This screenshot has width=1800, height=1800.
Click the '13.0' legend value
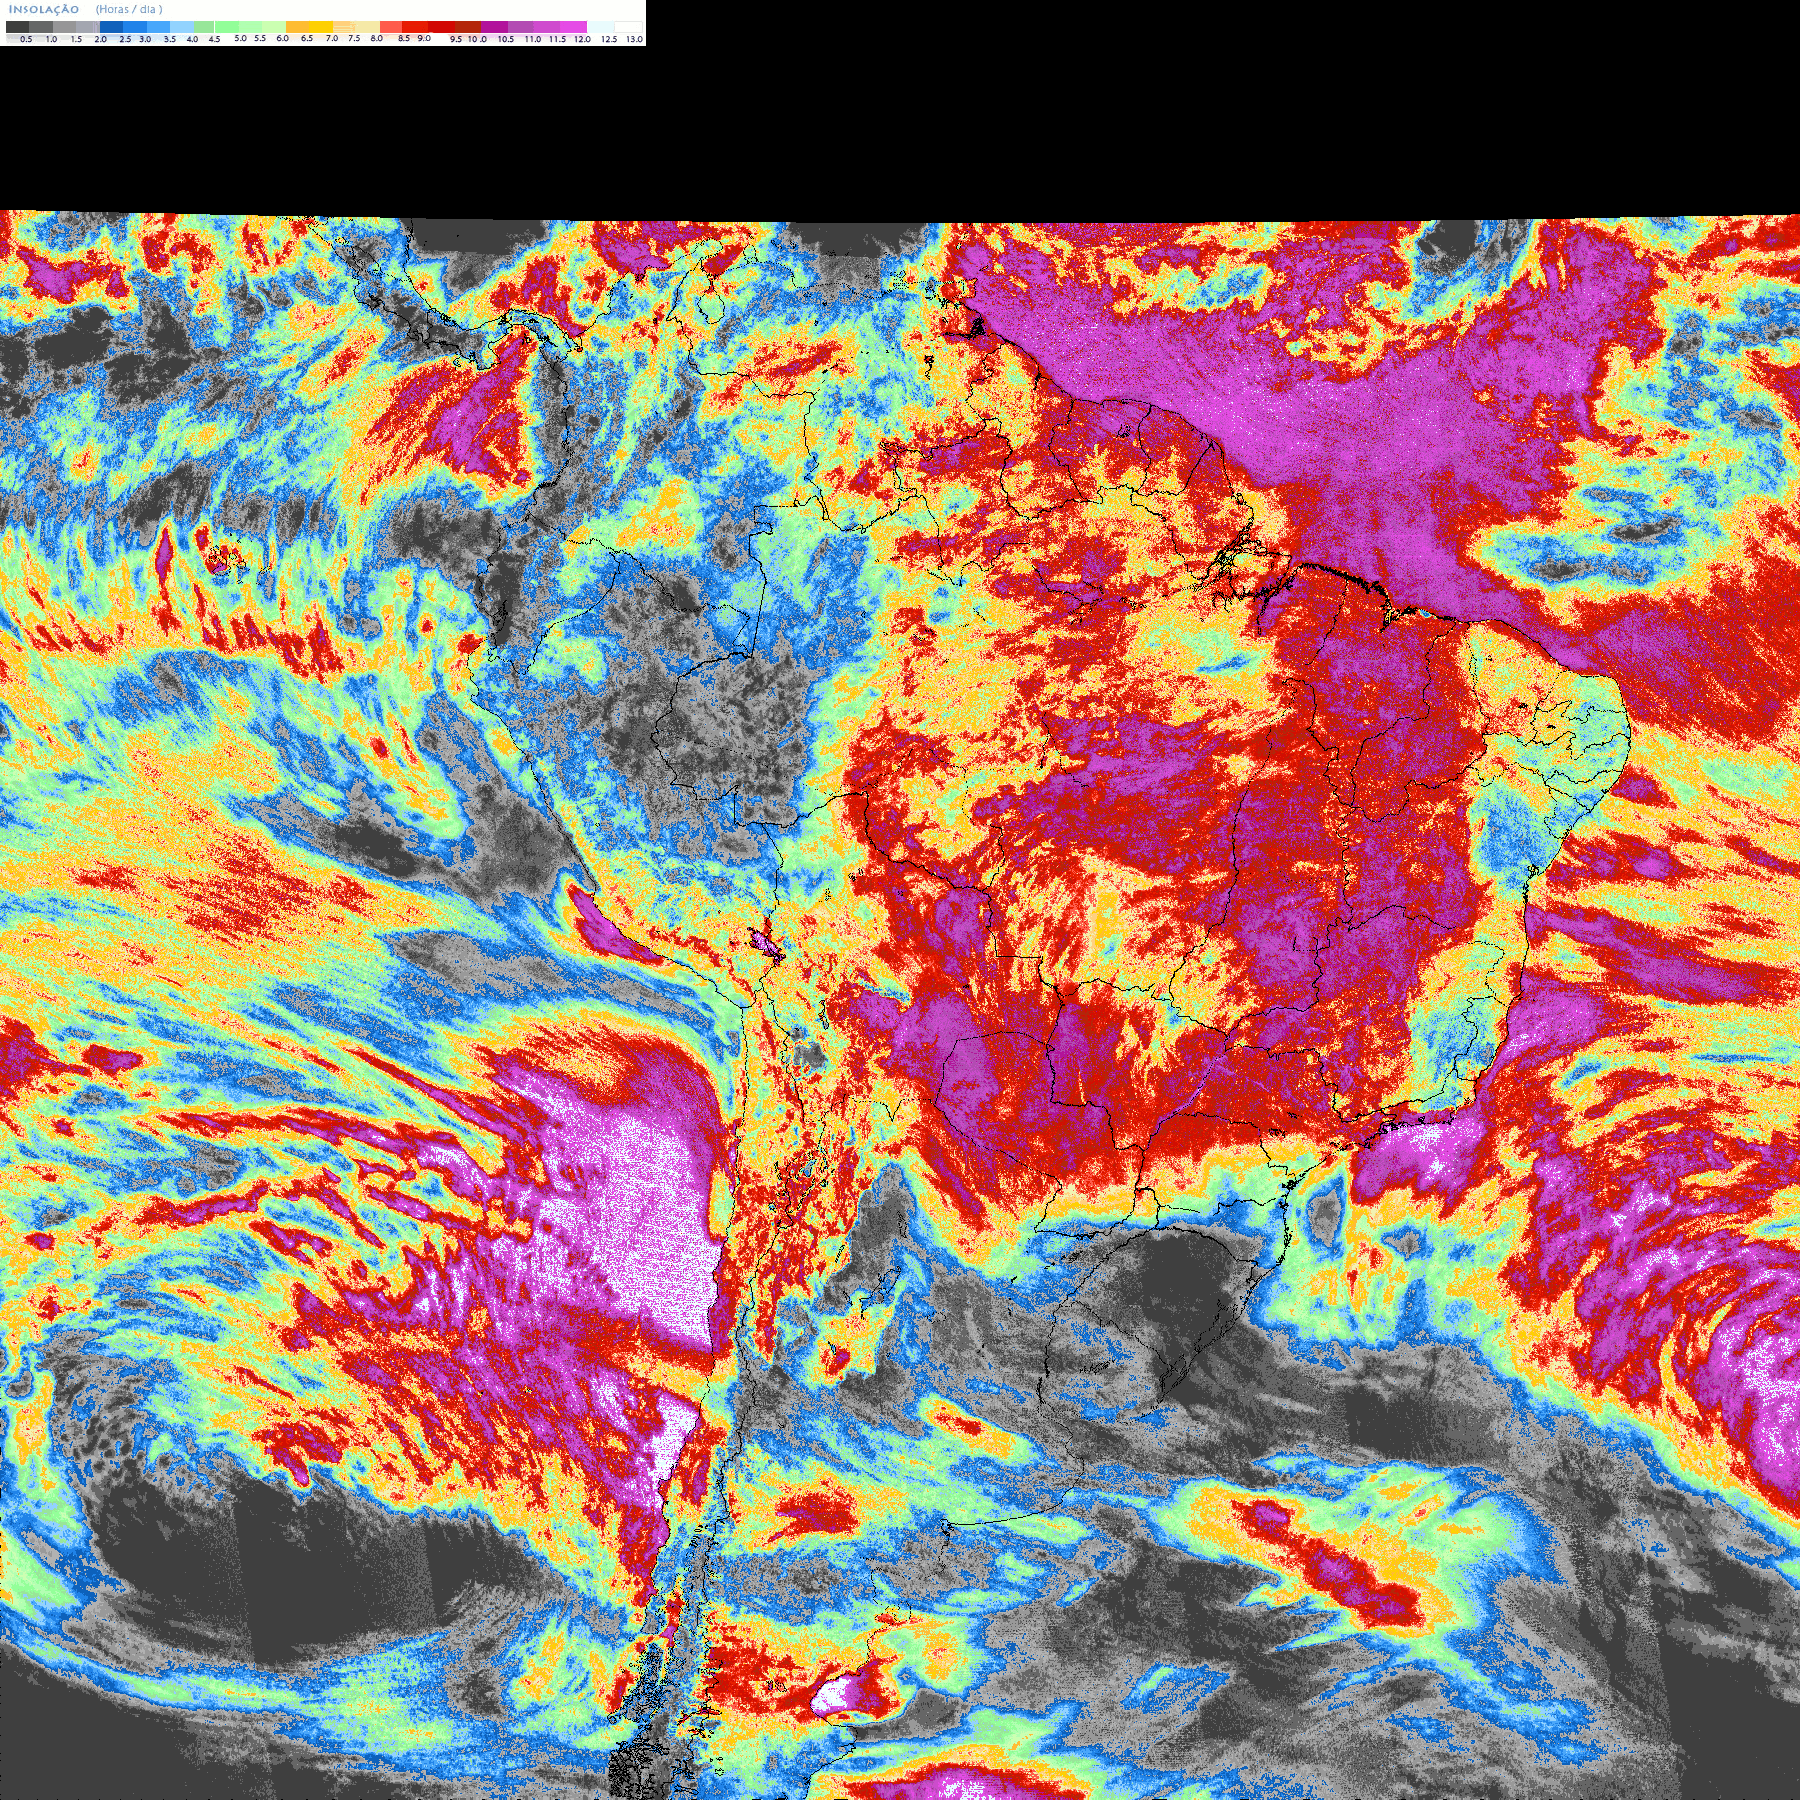click(x=634, y=39)
